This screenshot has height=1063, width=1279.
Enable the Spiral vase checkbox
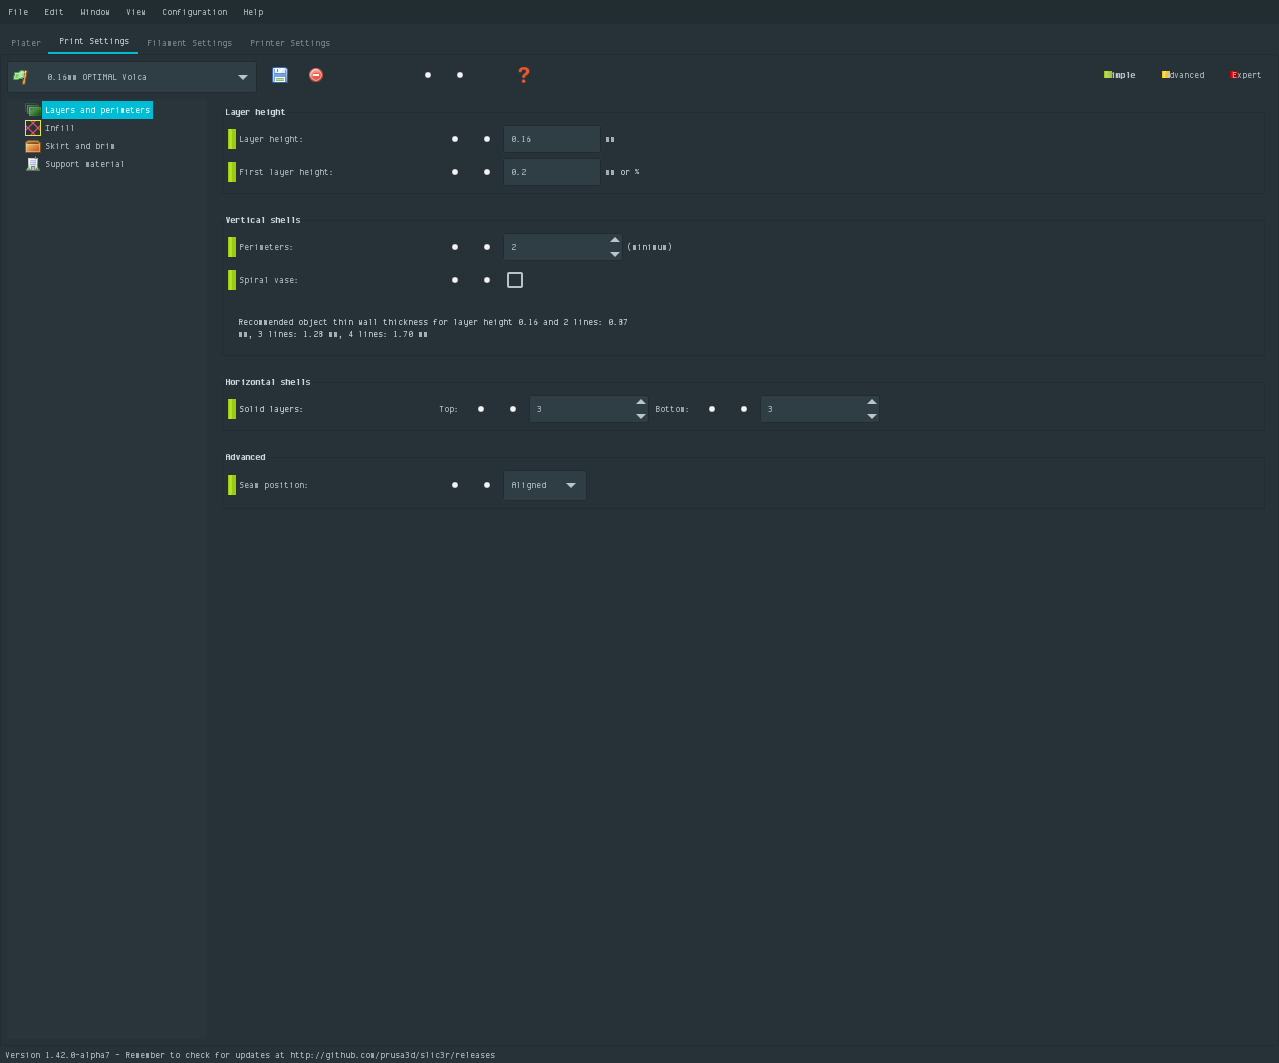click(x=515, y=280)
